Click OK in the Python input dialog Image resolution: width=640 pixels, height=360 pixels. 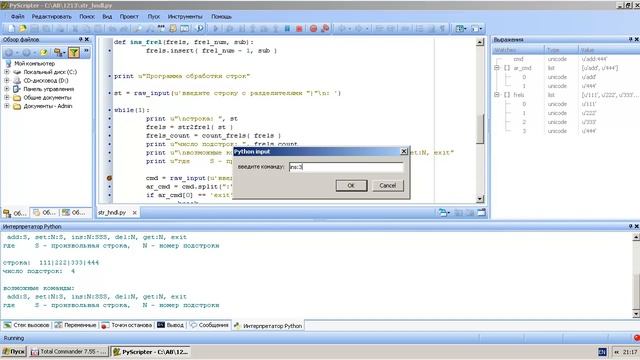351,185
